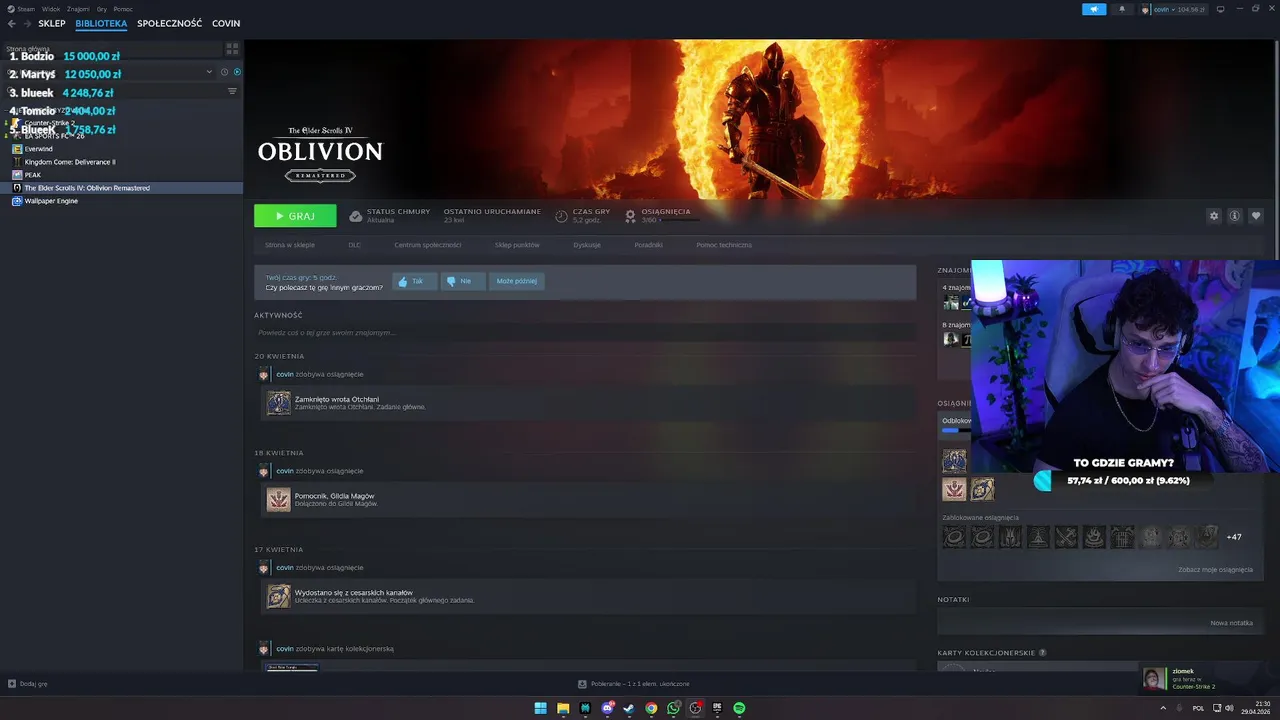This screenshot has height=720, width=1280.
Task: Open the Poradniki link
Action: (648, 245)
